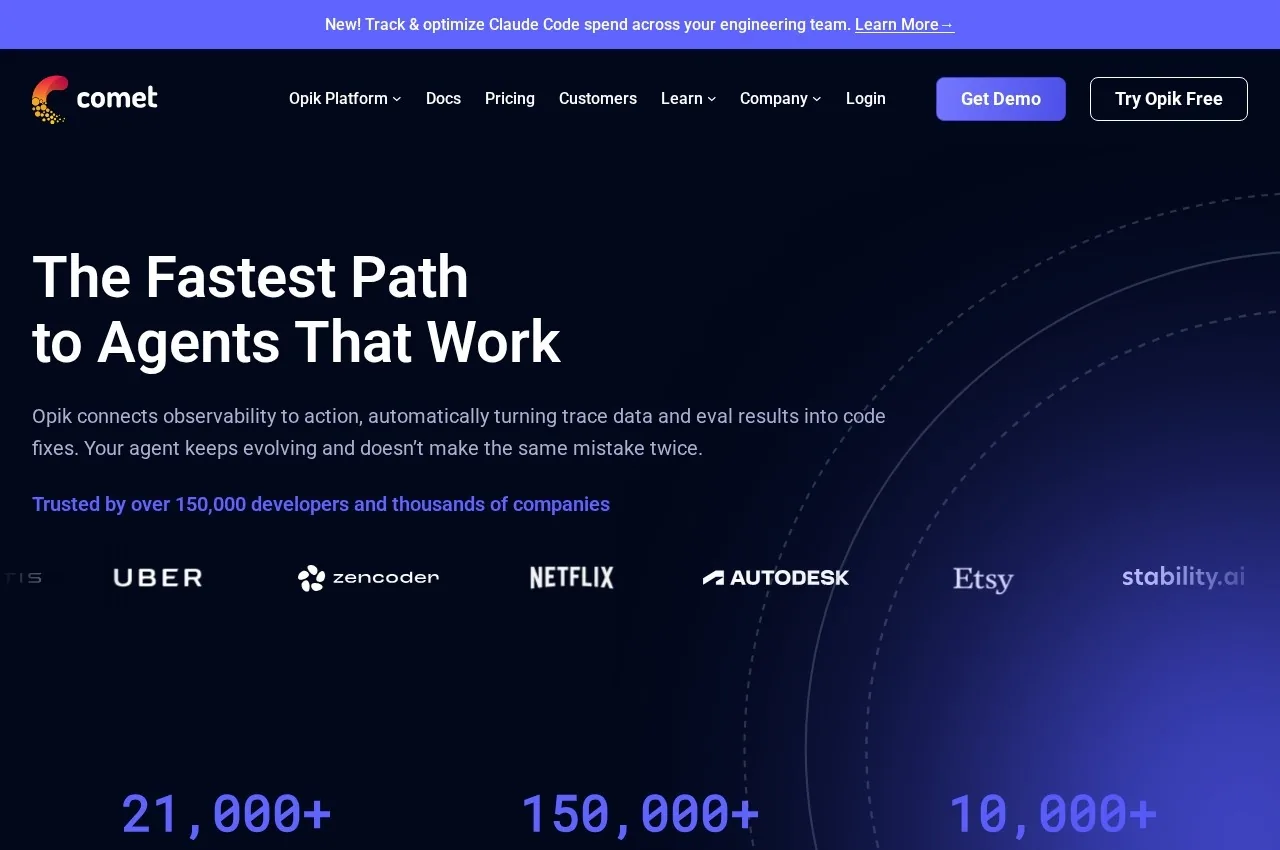Image resolution: width=1280 pixels, height=850 pixels.
Task: Click the Etsy logo
Action: coord(983,579)
